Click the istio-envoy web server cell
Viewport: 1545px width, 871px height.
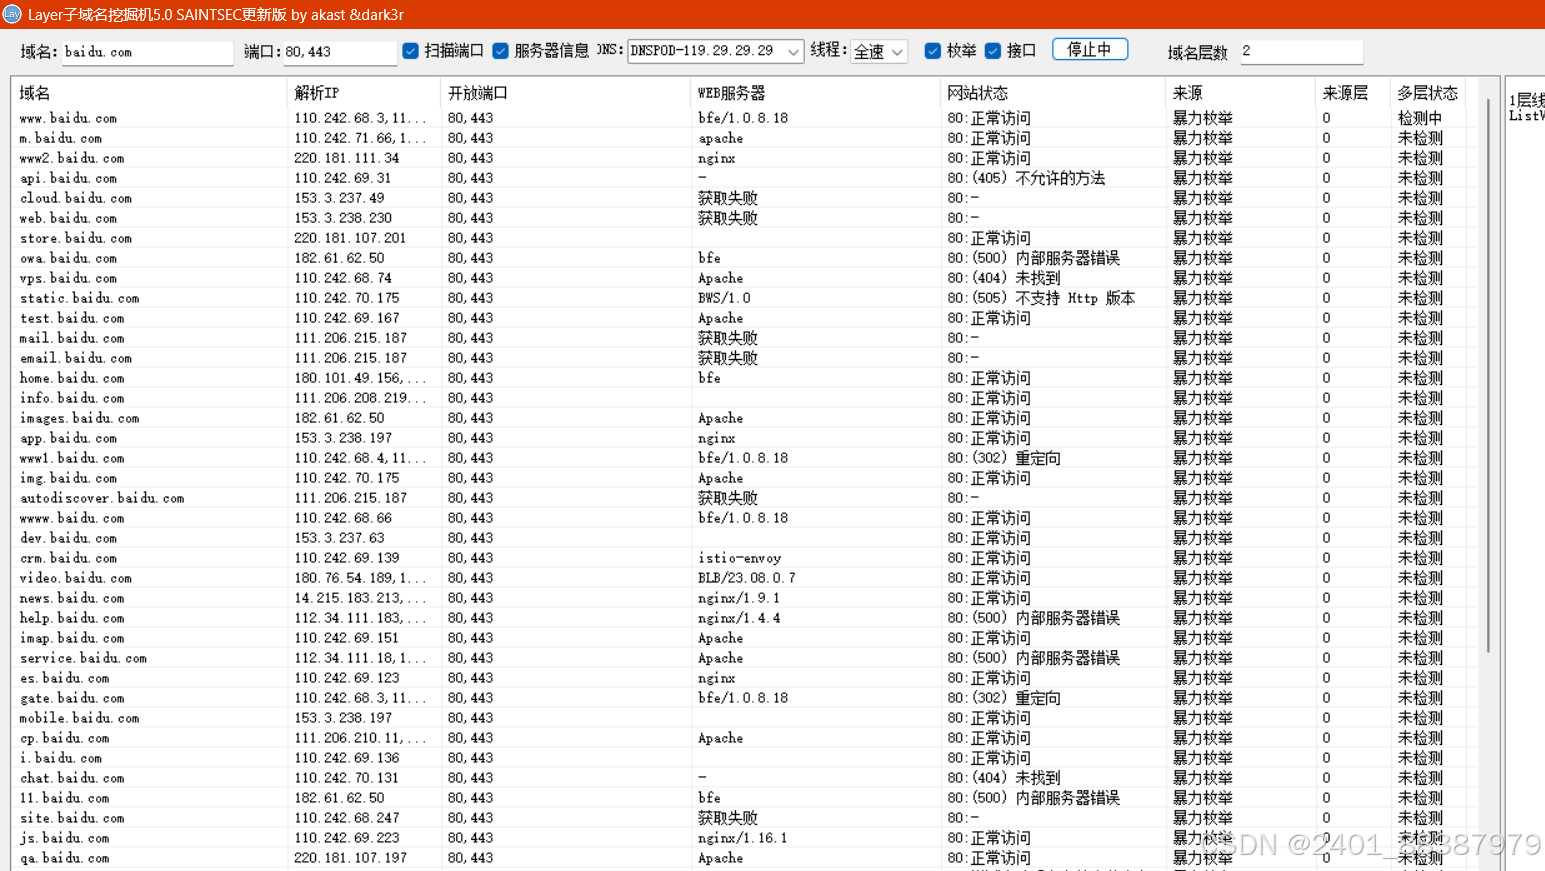[x=739, y=558]
